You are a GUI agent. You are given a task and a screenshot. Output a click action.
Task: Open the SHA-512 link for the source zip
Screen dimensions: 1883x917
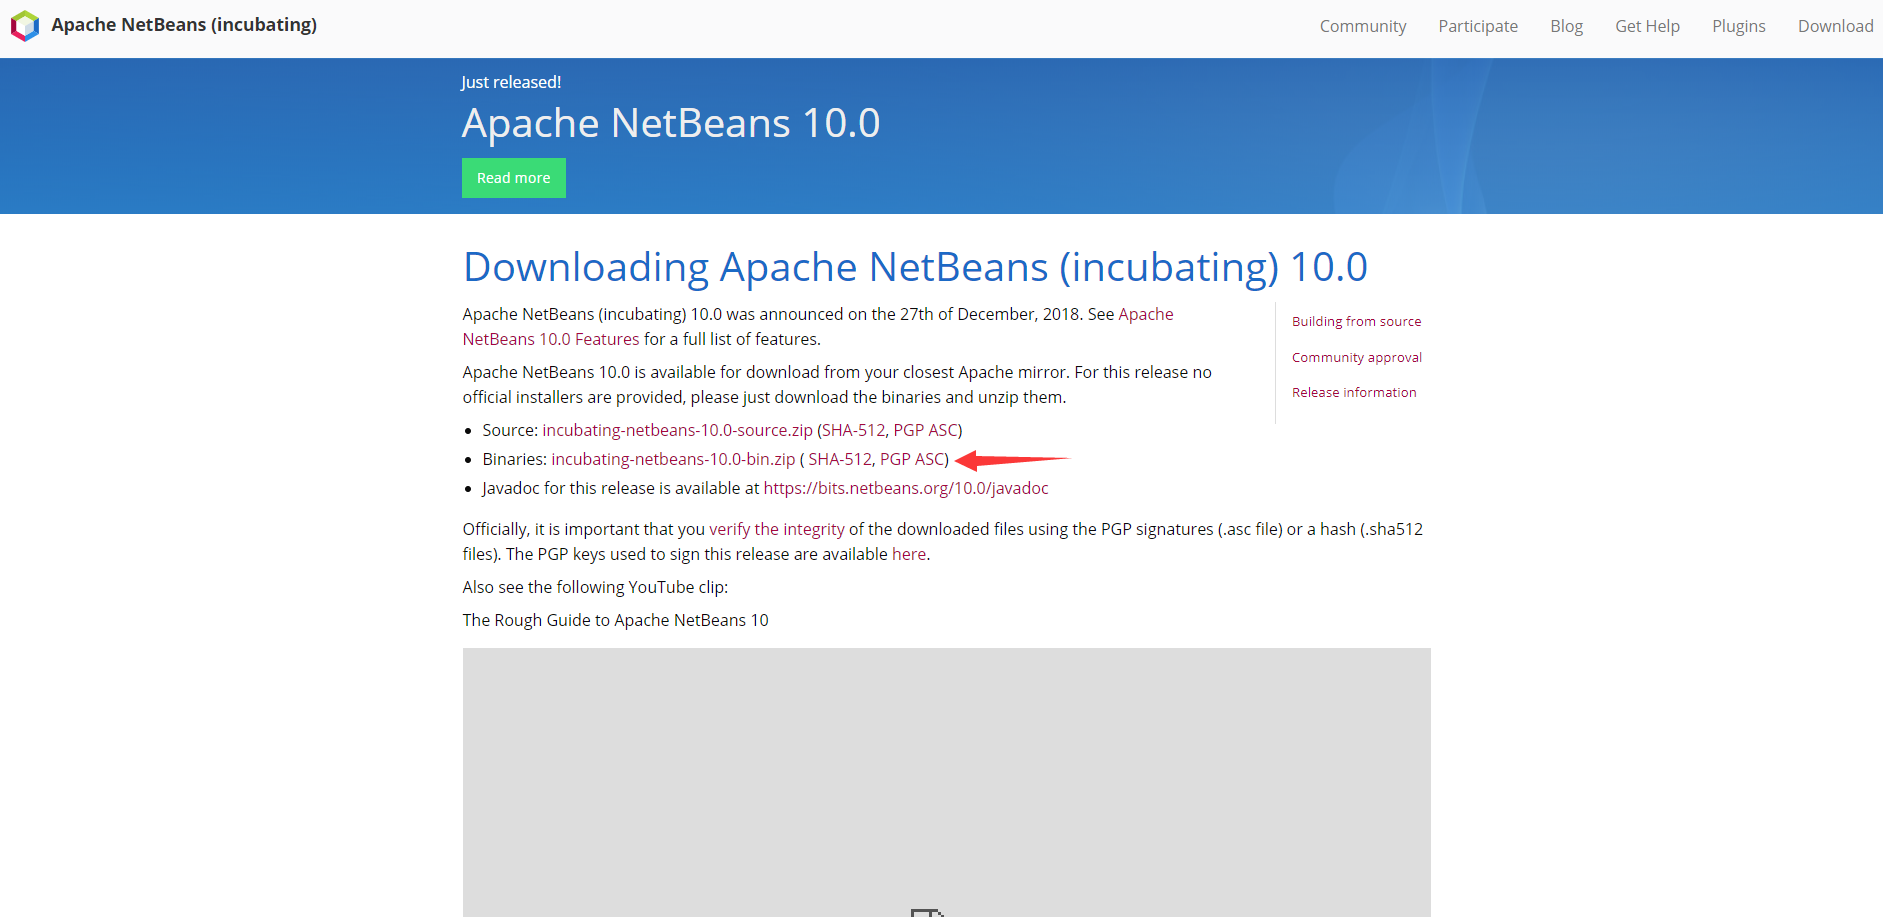point(853,430)
